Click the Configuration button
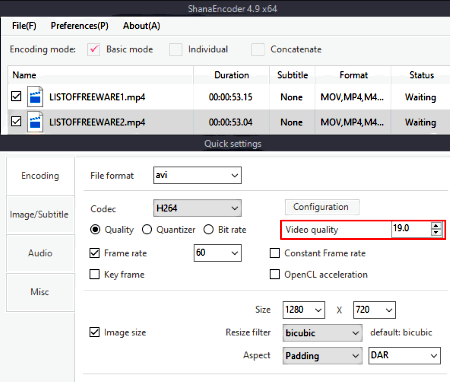Image resolution: width=450 pixels, height=382 pixels. (322, 207)
